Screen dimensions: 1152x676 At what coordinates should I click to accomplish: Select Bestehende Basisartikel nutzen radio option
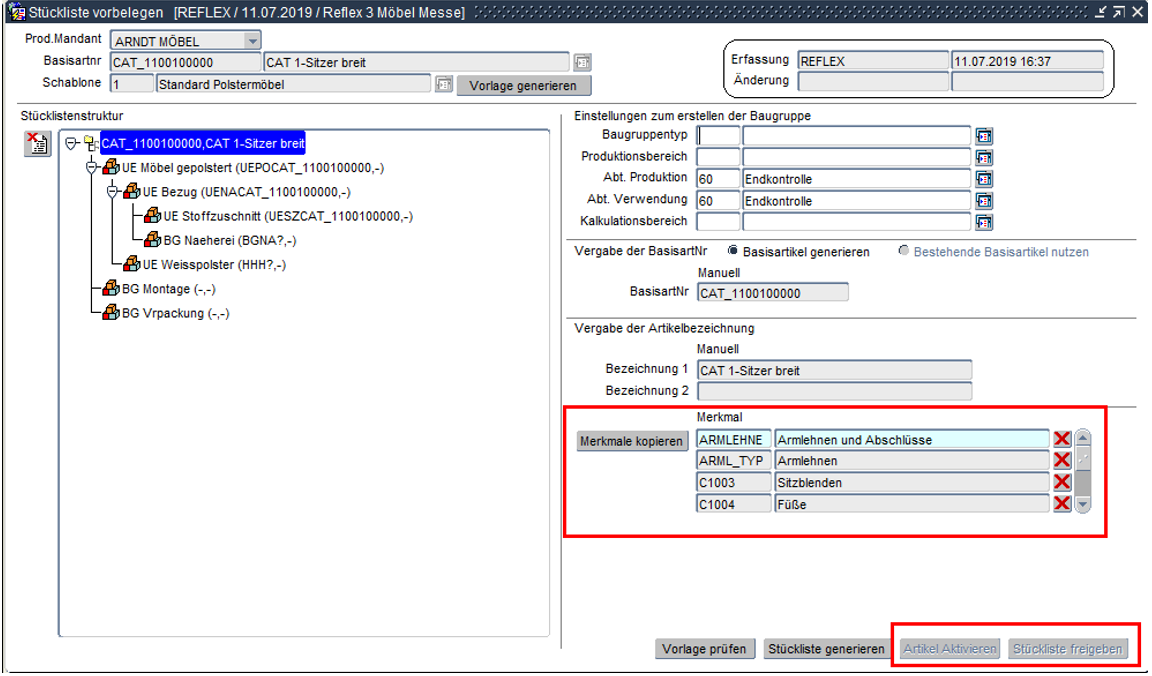pos(905,252)
